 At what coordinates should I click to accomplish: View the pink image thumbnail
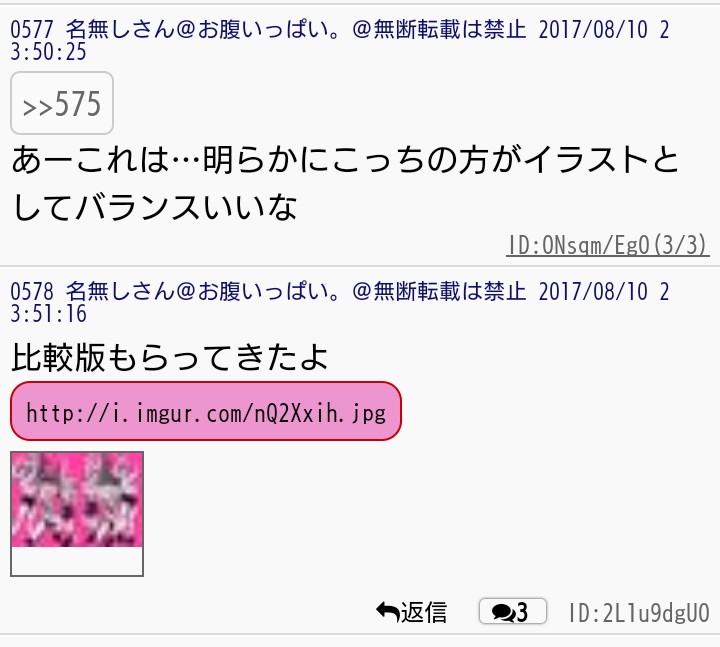[77, 499]
